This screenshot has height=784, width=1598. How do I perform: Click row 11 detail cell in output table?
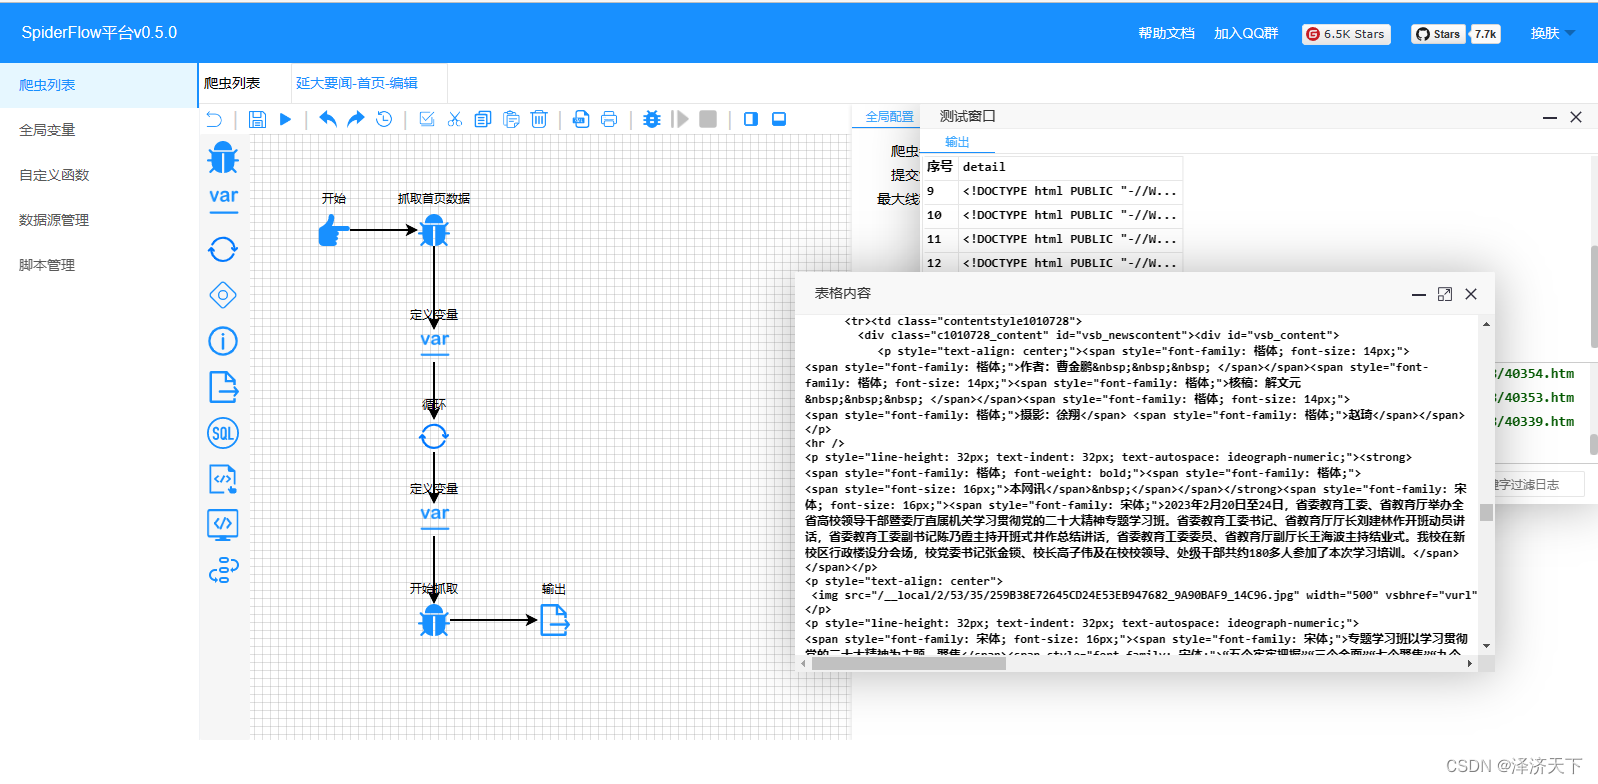pos(1070,239)
